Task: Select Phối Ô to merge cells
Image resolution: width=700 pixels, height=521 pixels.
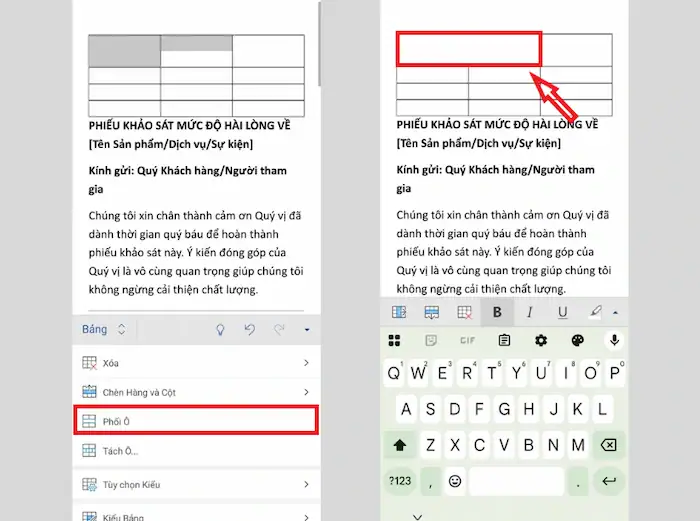Action: [195, 422]
